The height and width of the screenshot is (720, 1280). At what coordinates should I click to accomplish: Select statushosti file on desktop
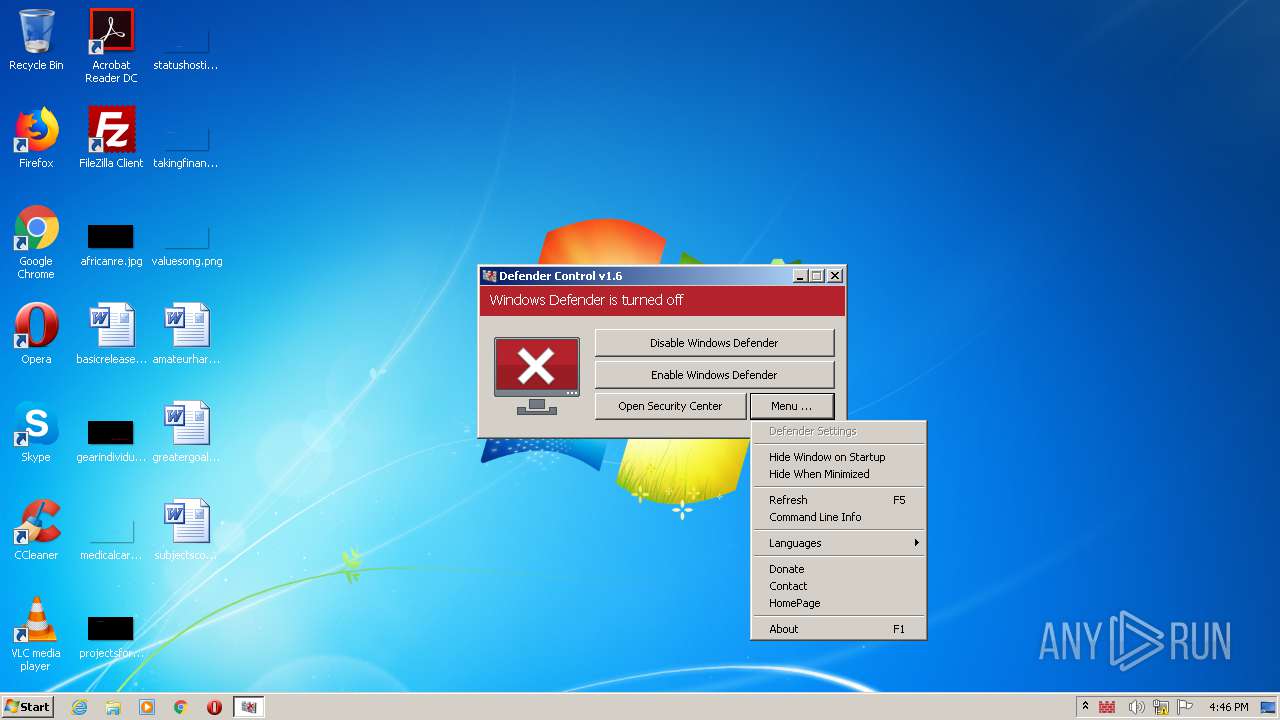pyautogui.click(x=186, y=50)
